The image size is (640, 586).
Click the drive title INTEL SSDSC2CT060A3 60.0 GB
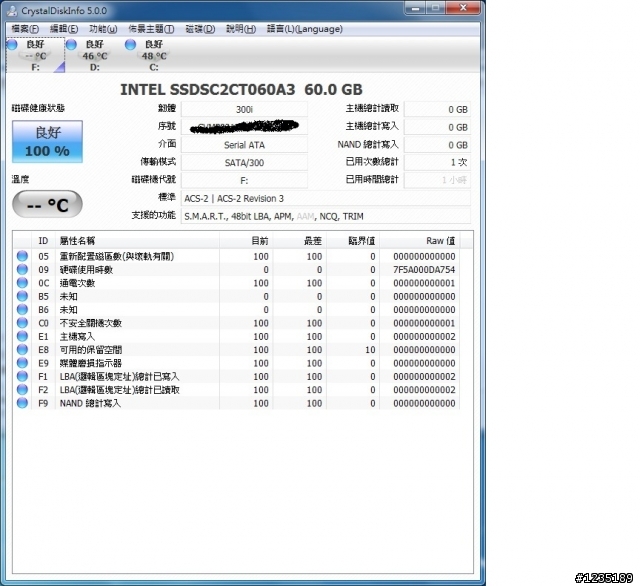241,89
